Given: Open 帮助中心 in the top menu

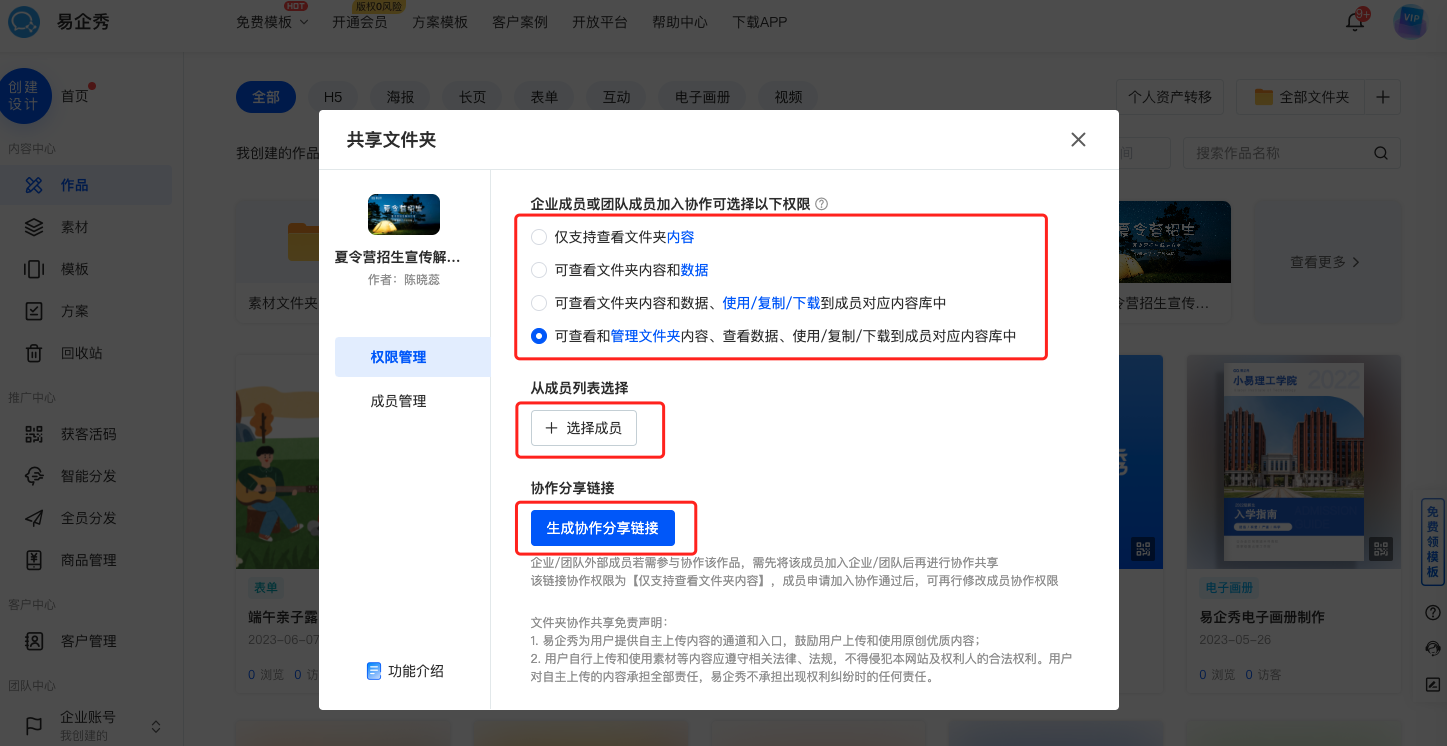Looking at the screenshot, I should 680,22.
